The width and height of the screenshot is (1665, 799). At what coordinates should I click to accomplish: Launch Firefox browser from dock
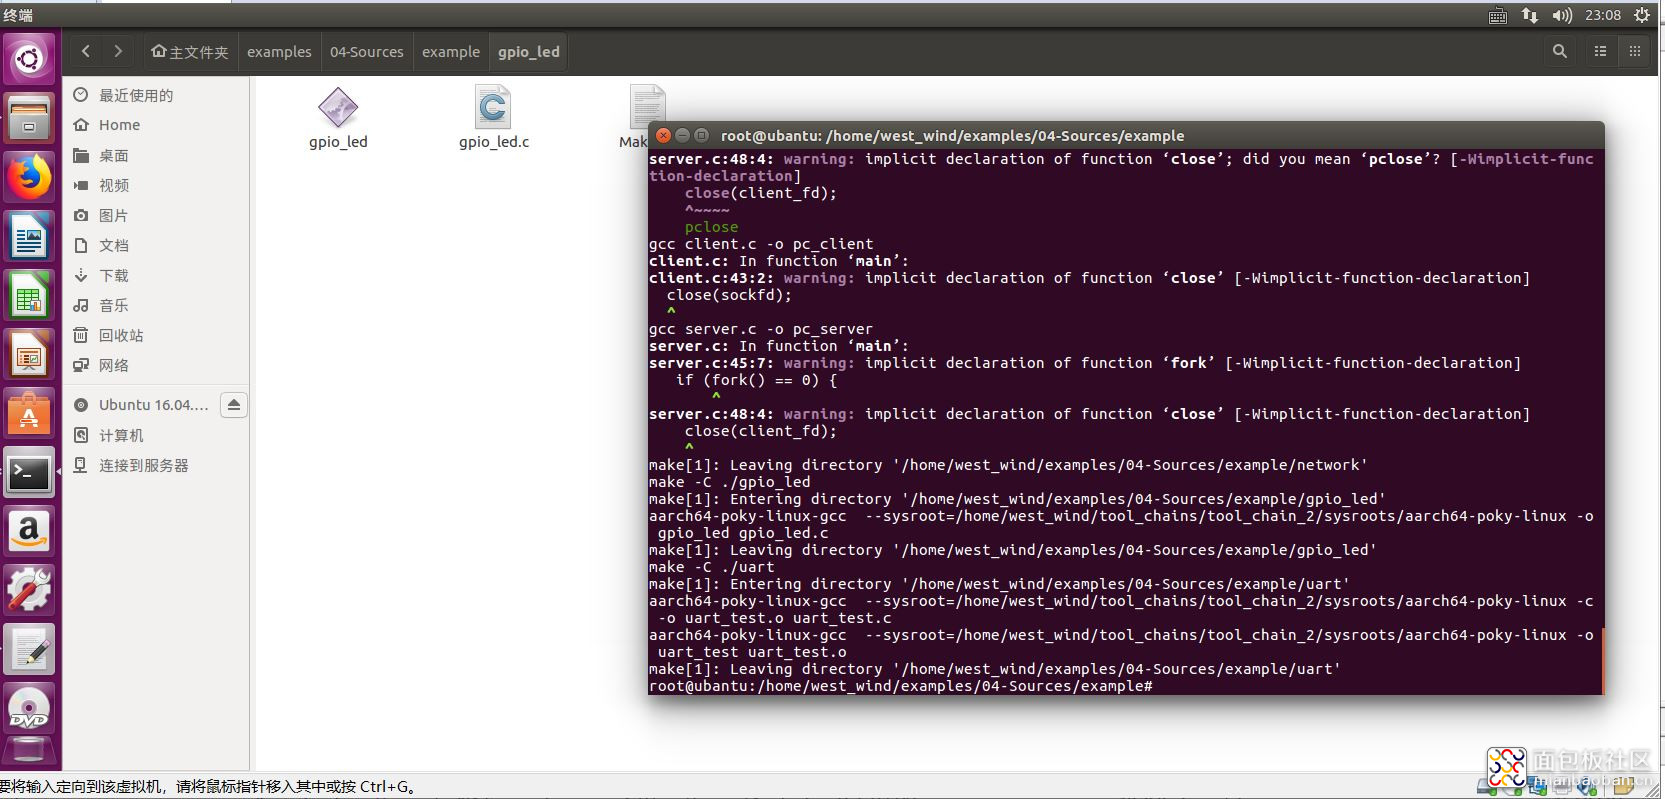(x=29, y=178)
